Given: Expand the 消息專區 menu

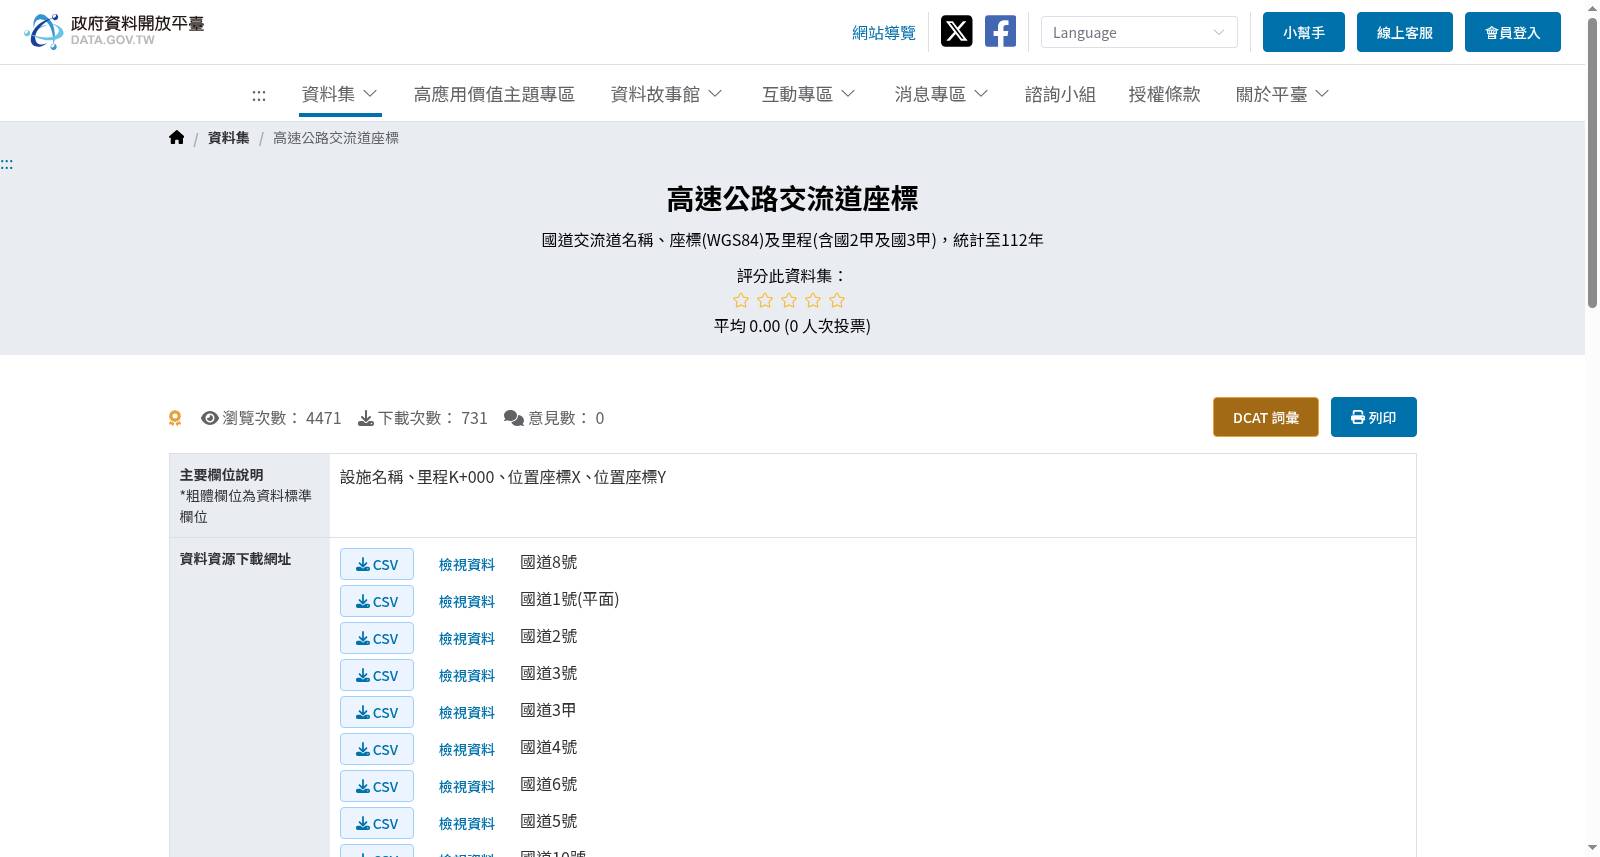Looking at the screenshot, I should [x=942, y=94].
